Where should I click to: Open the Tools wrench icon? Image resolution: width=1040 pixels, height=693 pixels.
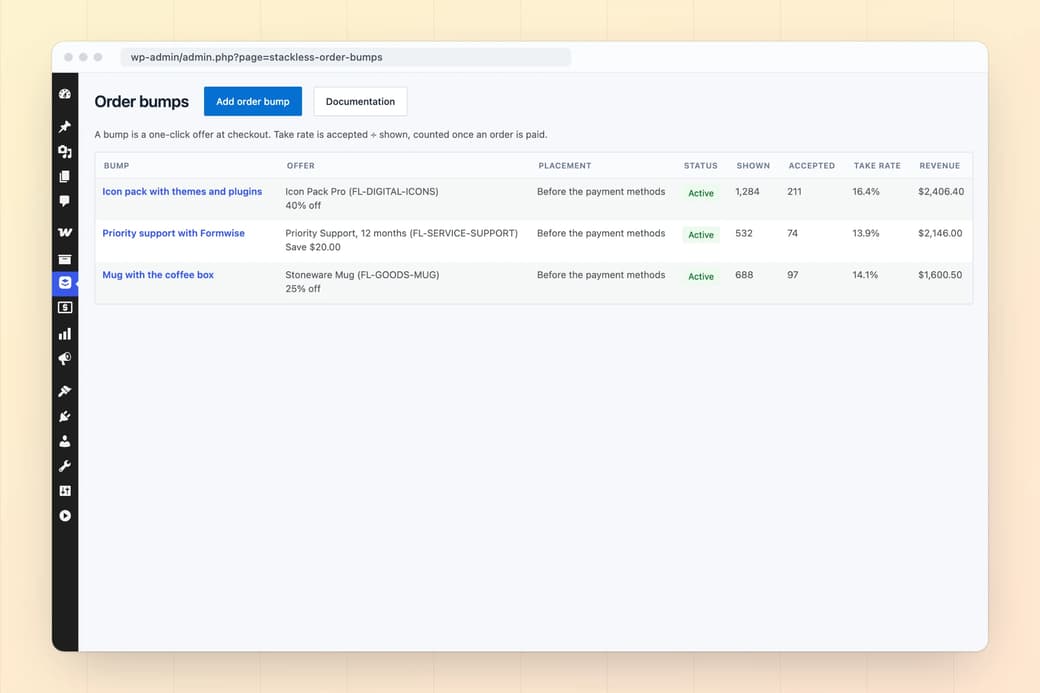coord(65,466)
